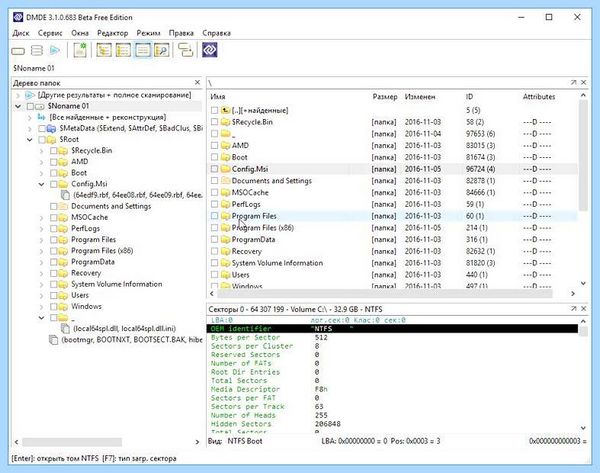Expand the System Volume Information tree node
This screenshot has height=473, width=600.
coord(41,284)
